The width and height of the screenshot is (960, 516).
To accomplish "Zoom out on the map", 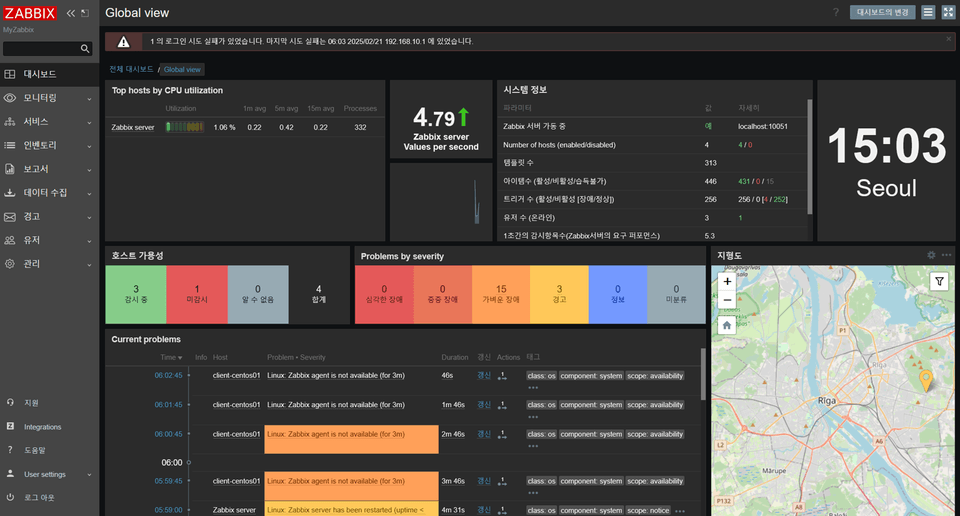I will pyautogui.click(x=727, y=300).
